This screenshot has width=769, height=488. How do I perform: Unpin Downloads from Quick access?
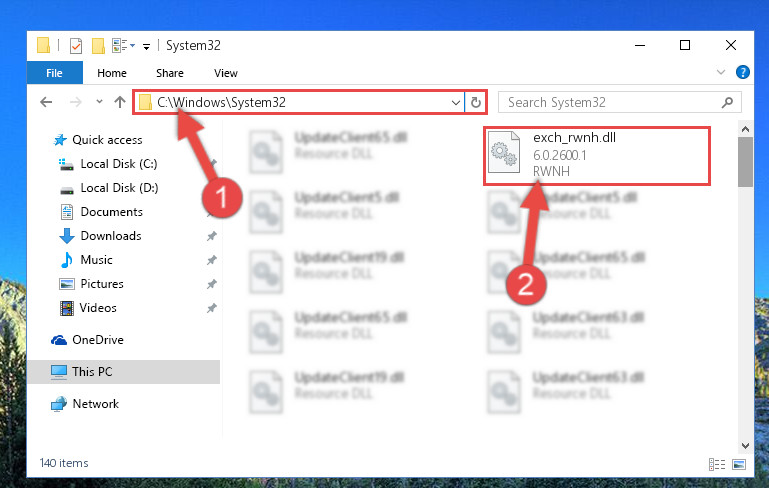211,236
